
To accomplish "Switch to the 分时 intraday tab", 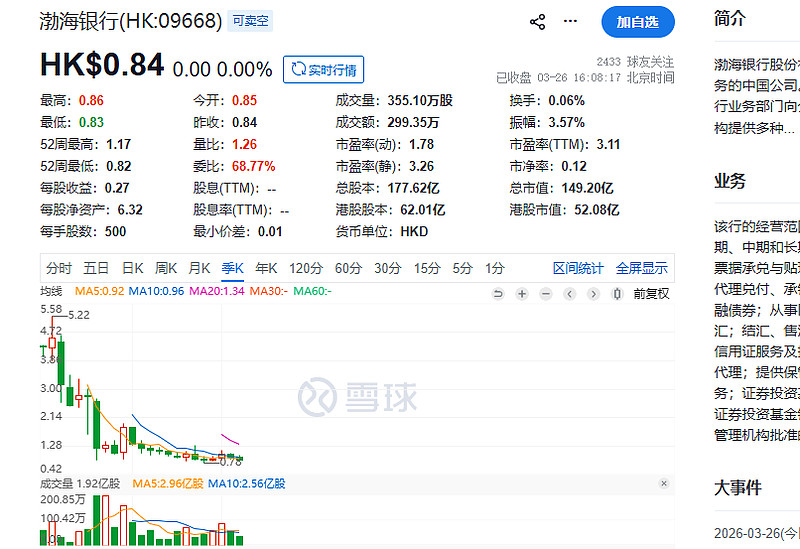I will coord(59,268).
